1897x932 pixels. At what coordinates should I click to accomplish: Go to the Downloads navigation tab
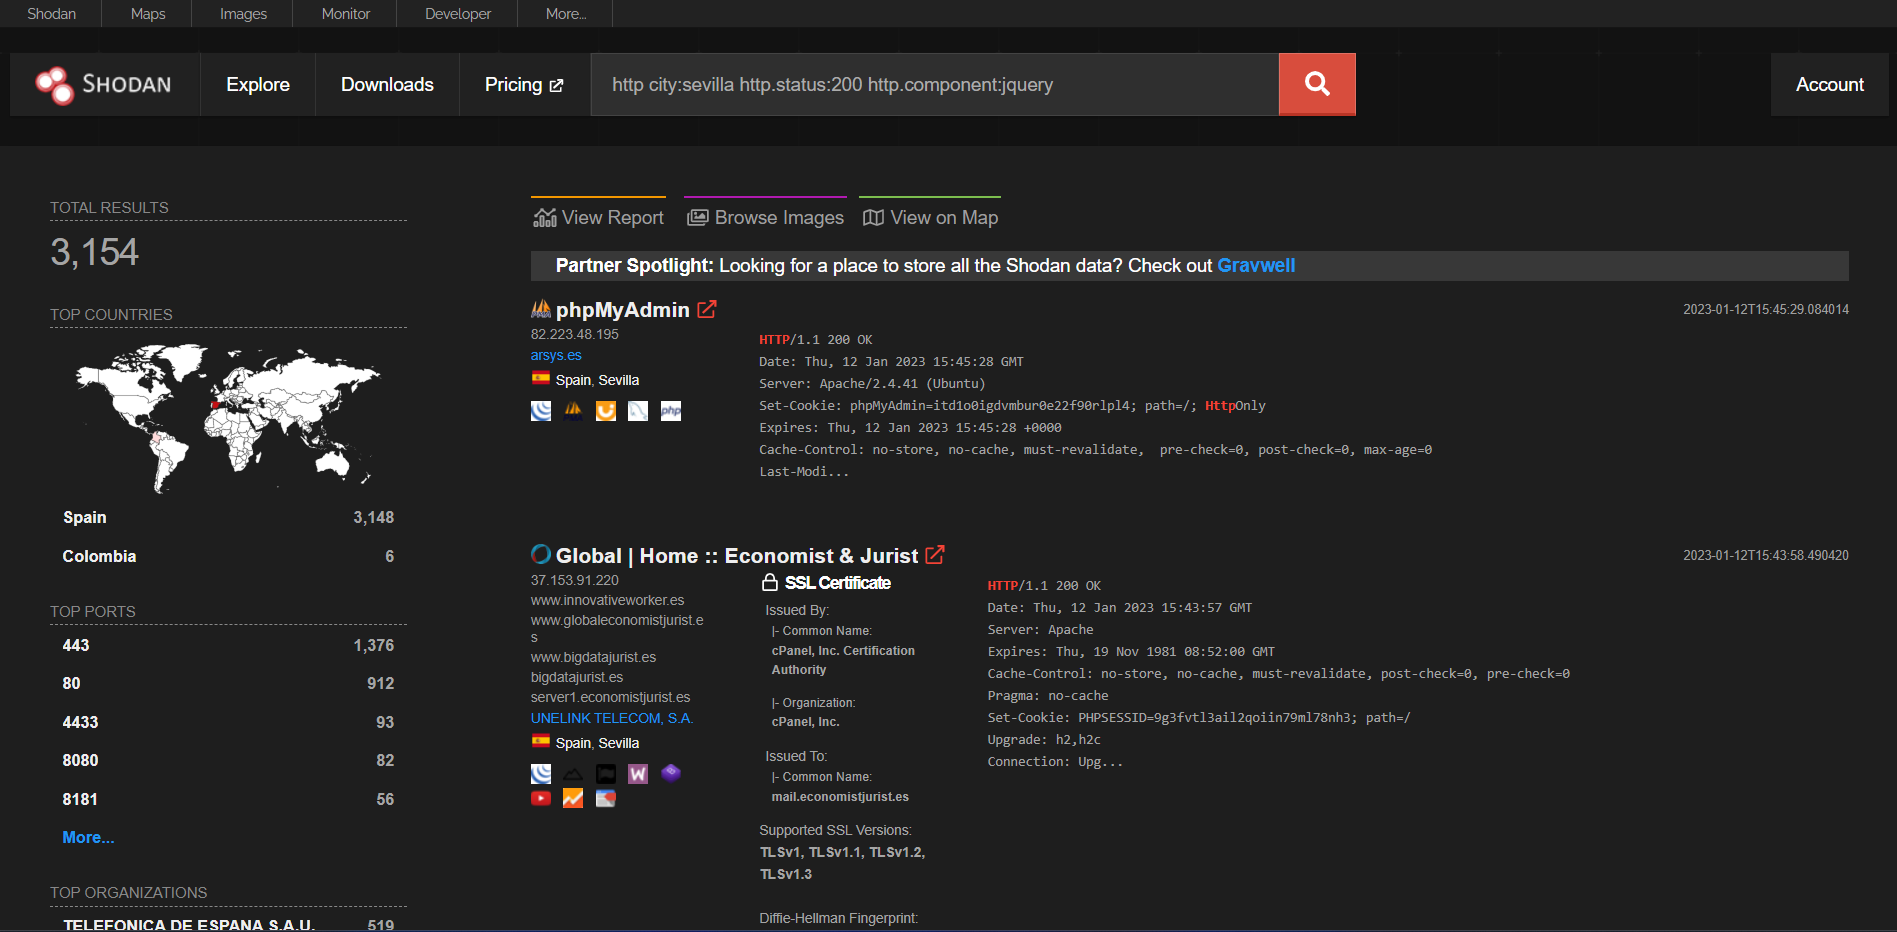pos(387,85)
